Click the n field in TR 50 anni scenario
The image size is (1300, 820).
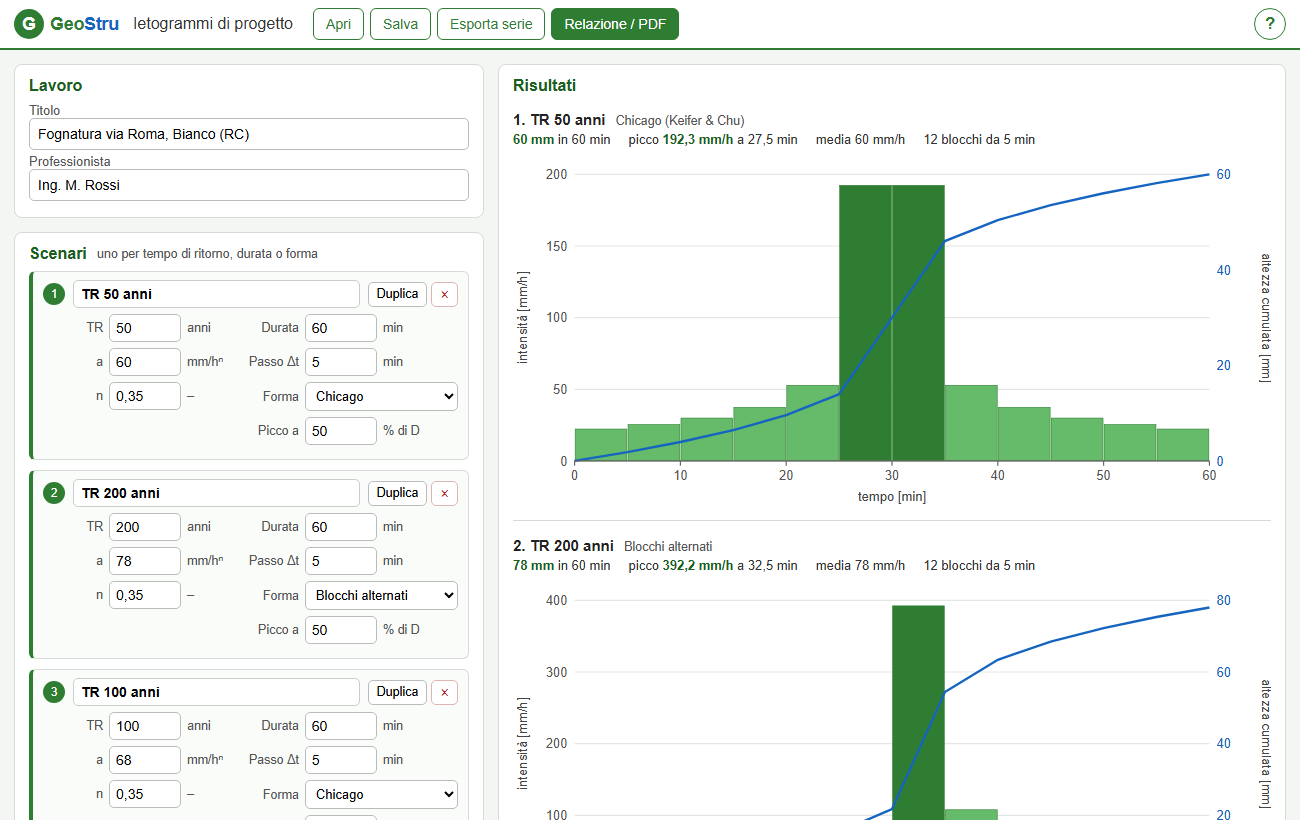pyautogui.click(x=145, y=396)
